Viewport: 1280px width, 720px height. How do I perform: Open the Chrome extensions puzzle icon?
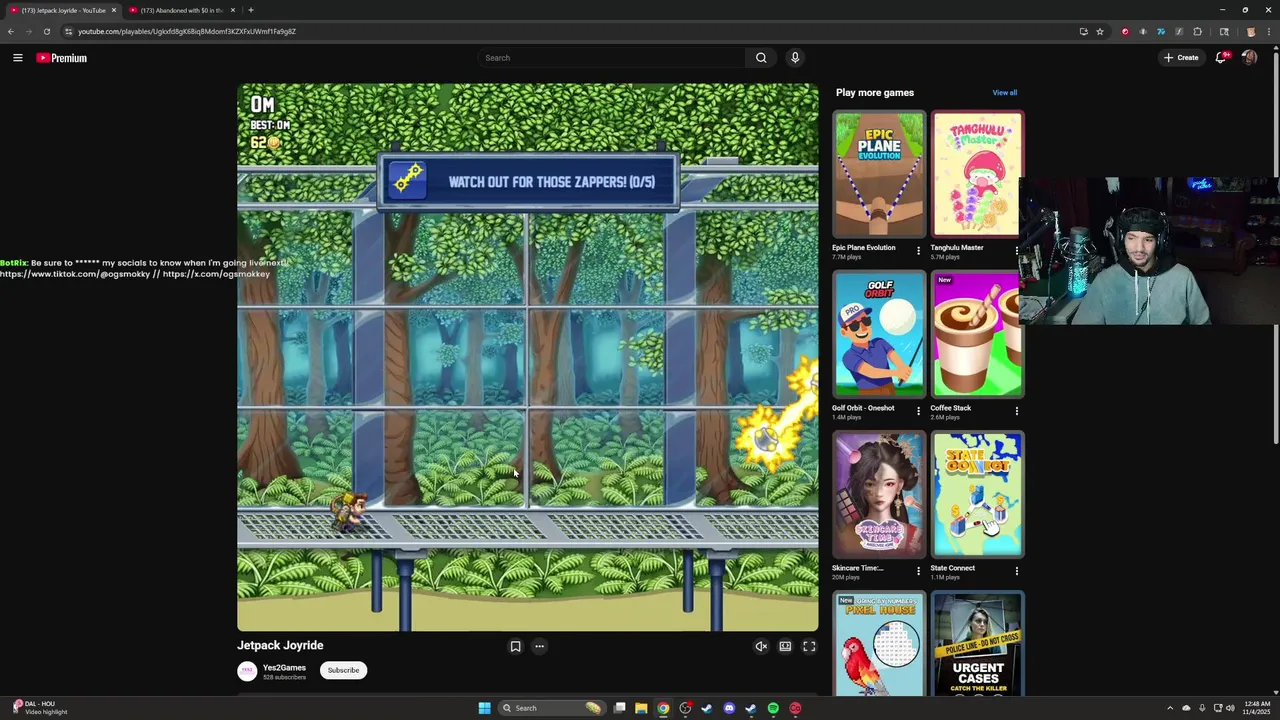(1197, 31)
